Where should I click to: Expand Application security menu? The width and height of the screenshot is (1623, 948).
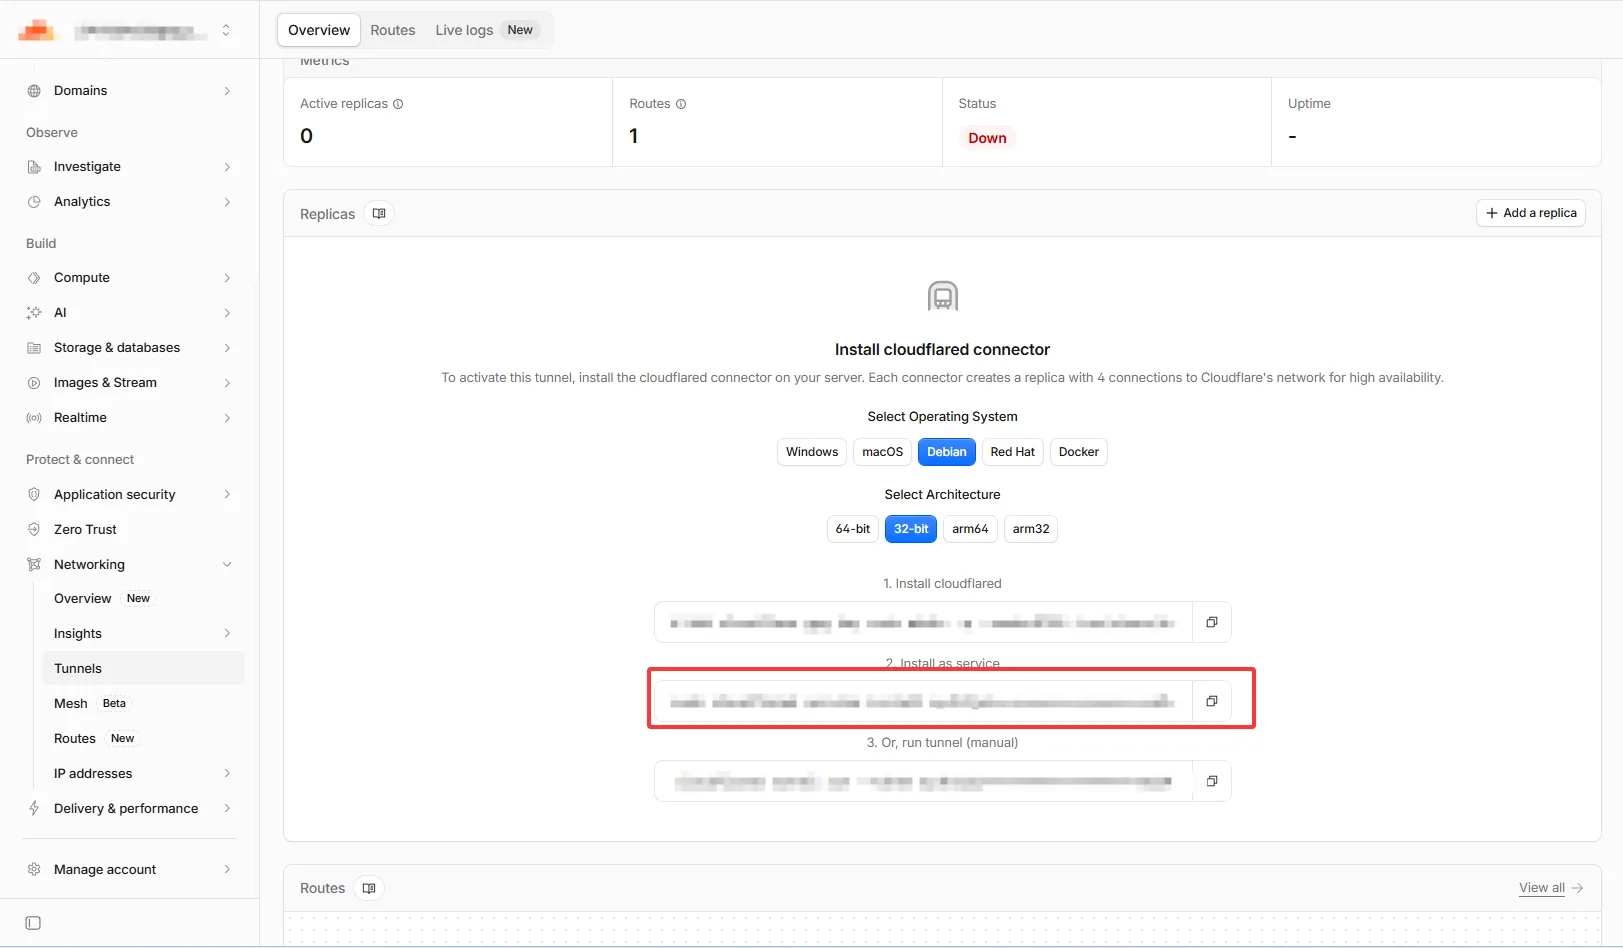pos(130,495)
